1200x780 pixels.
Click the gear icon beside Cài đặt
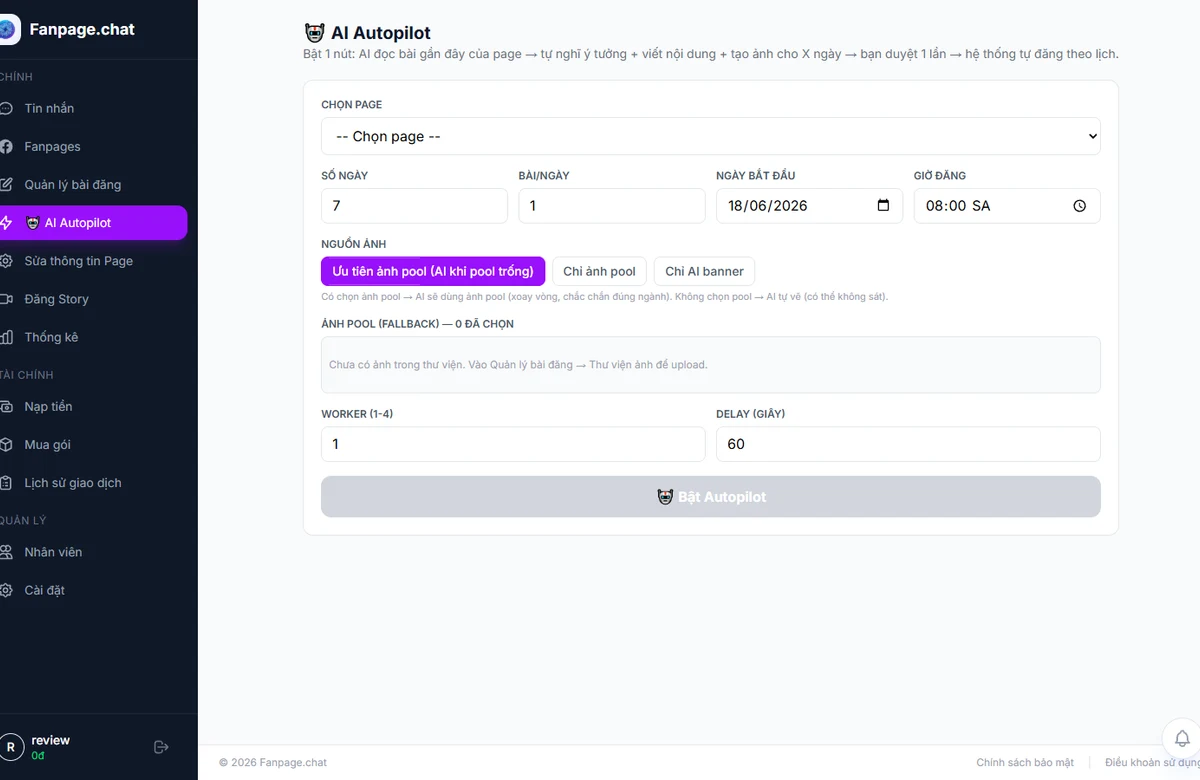click(6, 590)
